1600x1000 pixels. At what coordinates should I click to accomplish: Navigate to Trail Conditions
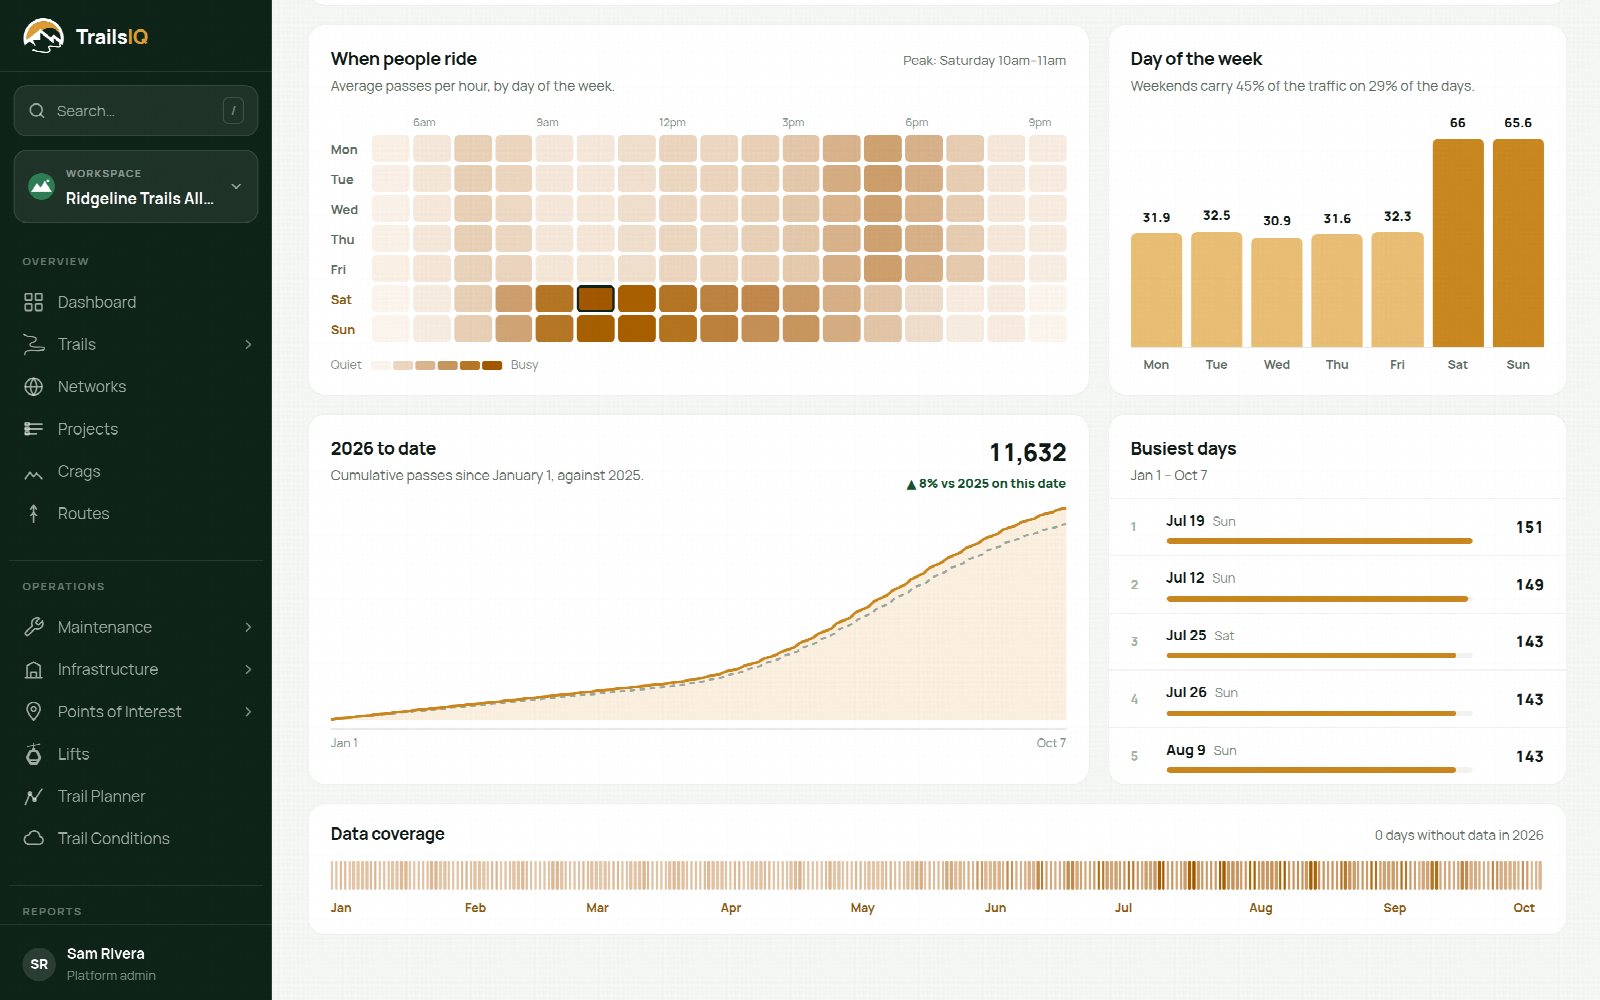(x=136, y=838)
